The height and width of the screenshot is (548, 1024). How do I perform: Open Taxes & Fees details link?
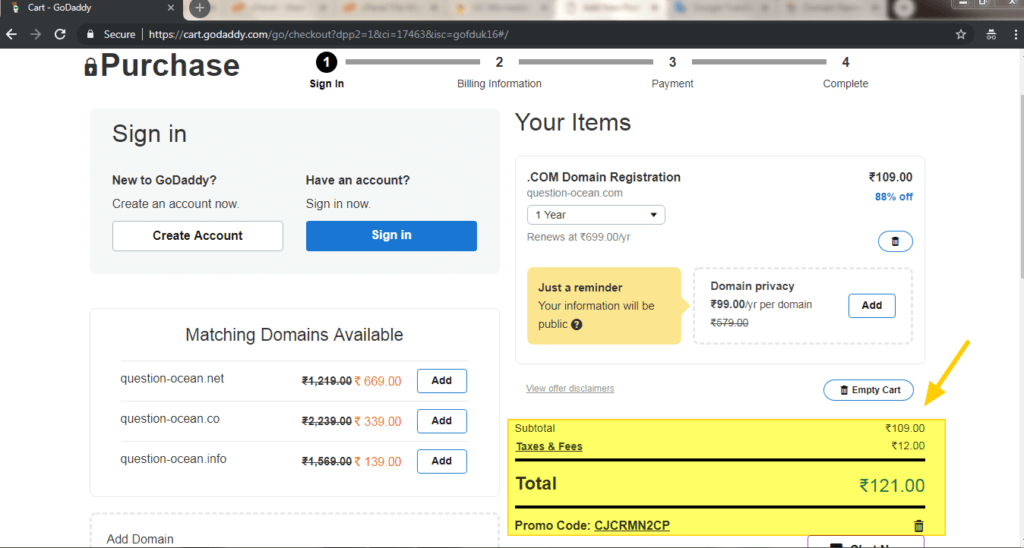[549, 447]
